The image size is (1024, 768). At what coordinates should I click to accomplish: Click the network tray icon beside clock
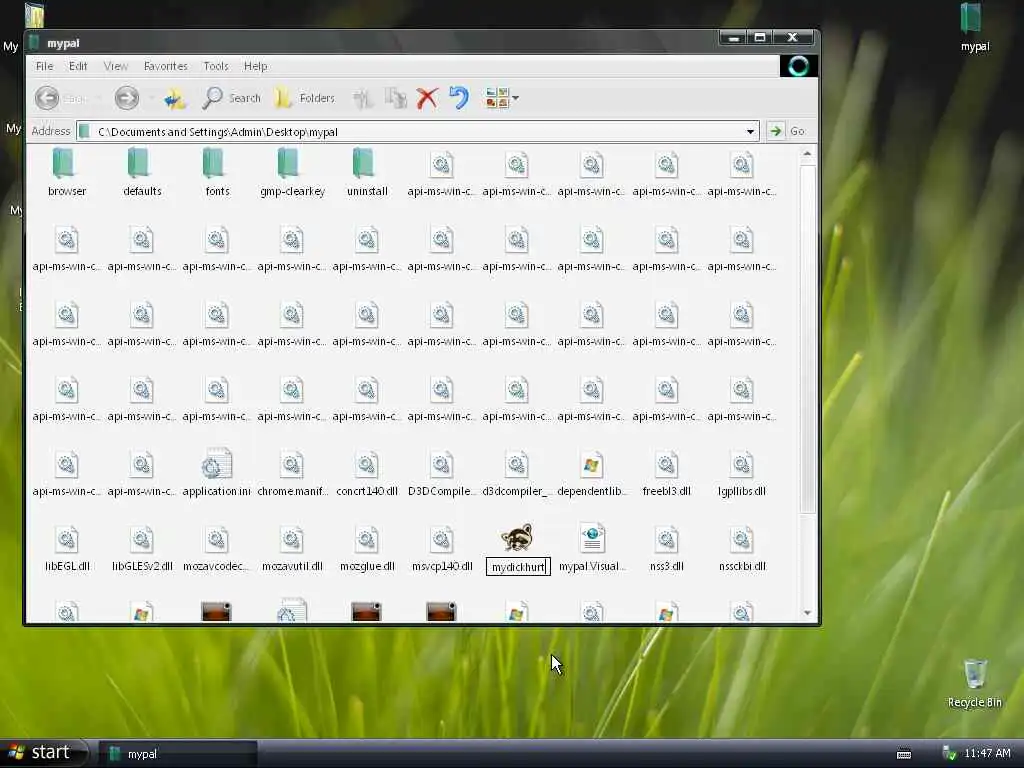pyautogui.click(x=950, y=754)
